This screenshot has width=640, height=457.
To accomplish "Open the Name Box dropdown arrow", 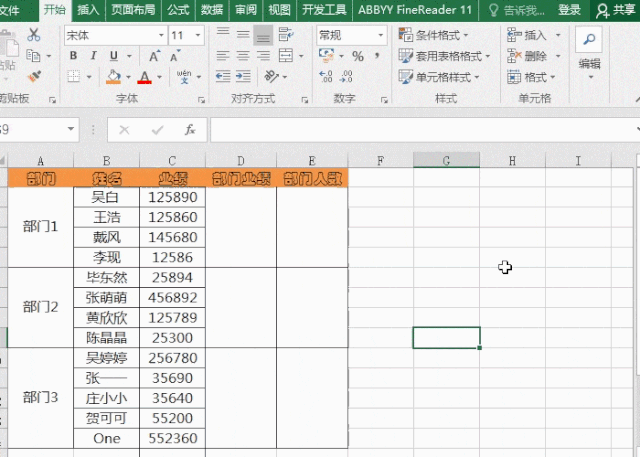I will [x=71, y=129].
